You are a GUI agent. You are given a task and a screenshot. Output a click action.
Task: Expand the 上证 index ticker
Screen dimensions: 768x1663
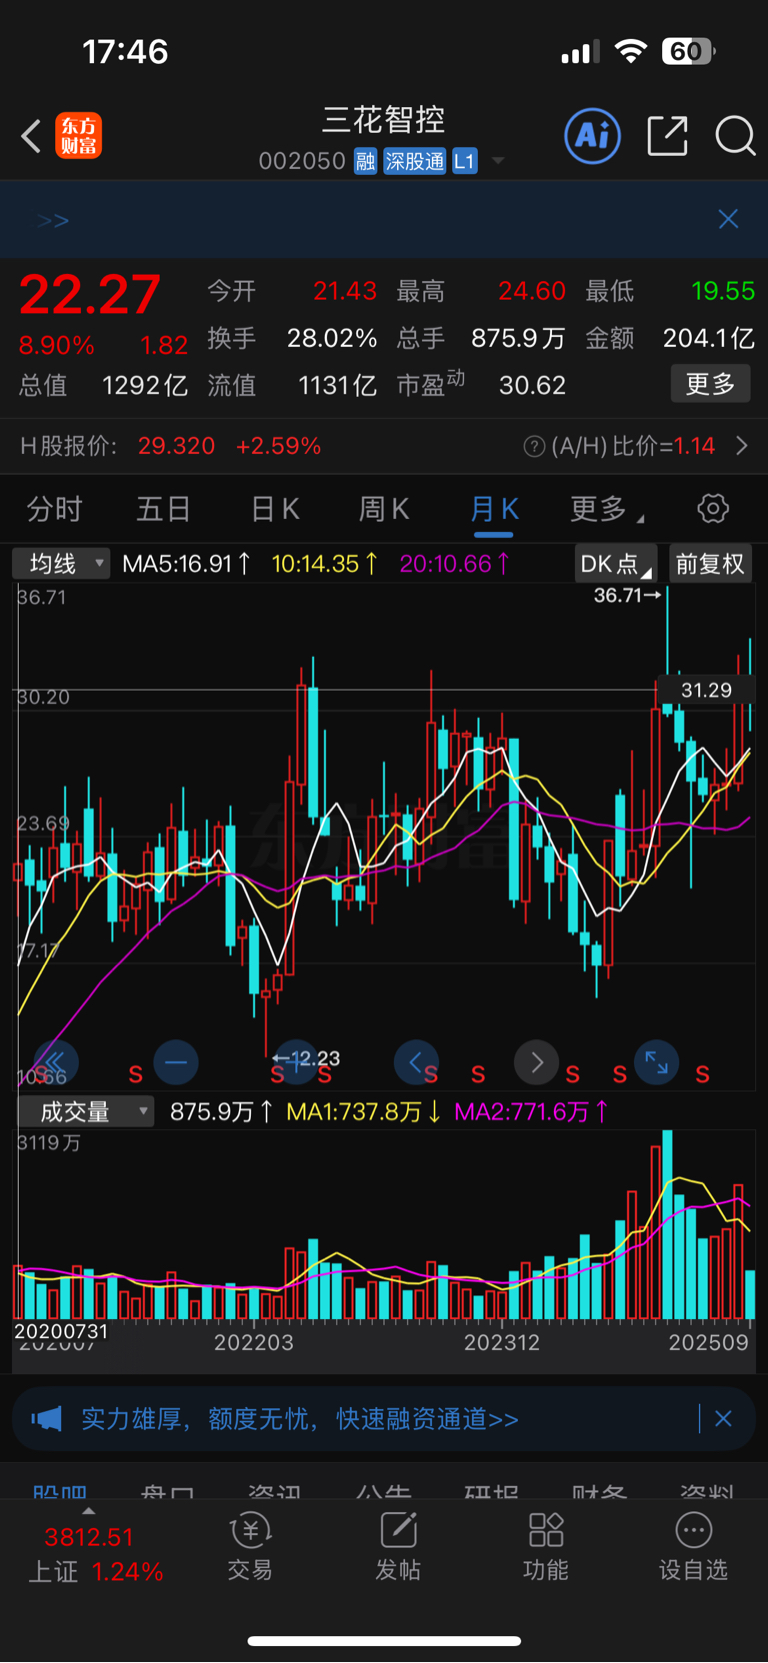coord(90,1512)
